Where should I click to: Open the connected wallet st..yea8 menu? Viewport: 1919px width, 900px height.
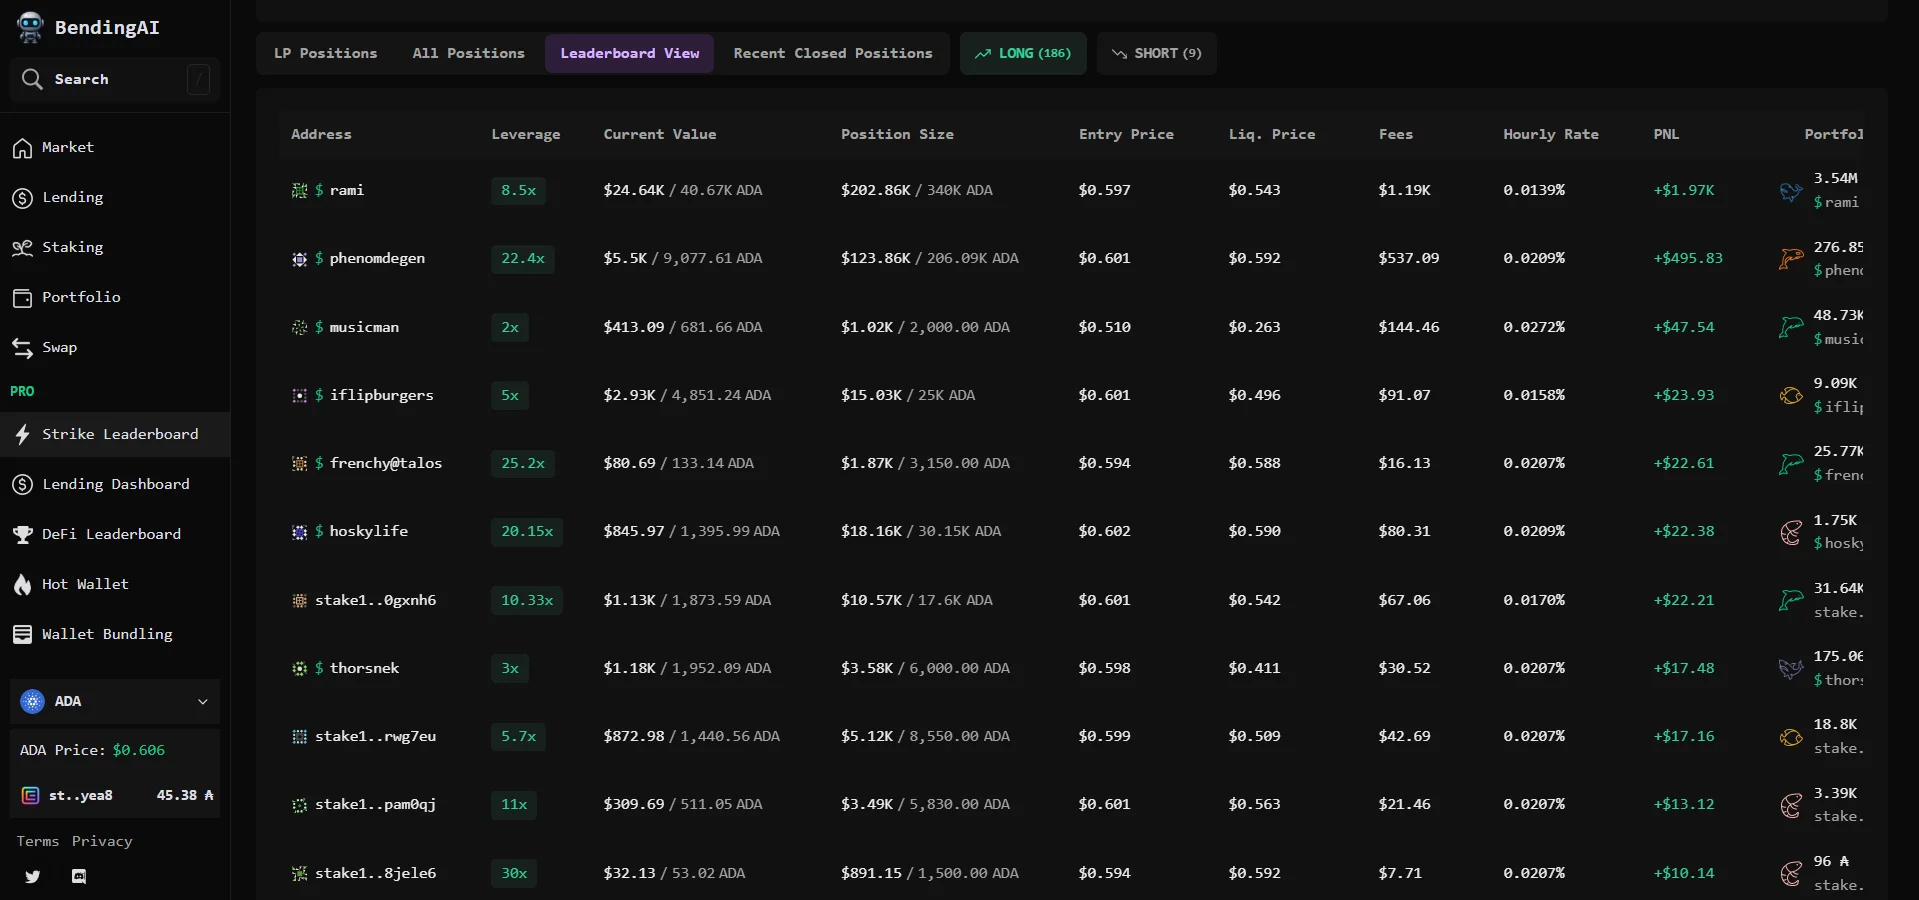[115, 796]
